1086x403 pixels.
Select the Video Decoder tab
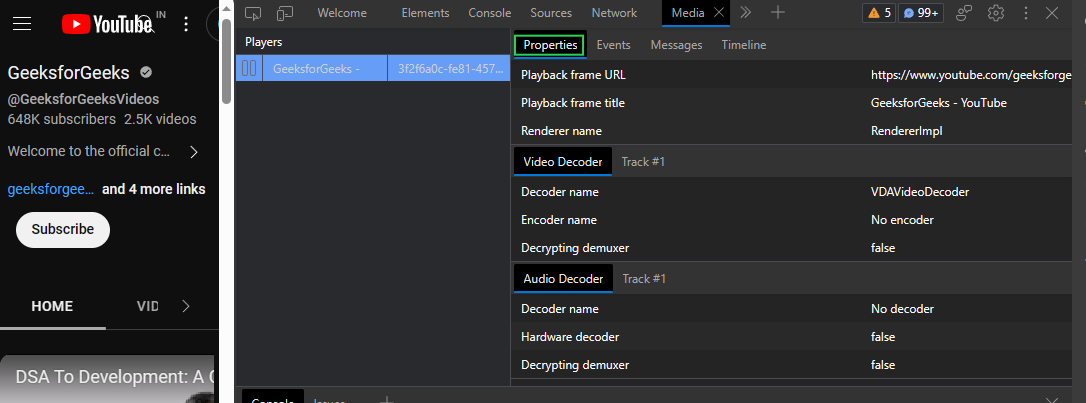(563, 162)
